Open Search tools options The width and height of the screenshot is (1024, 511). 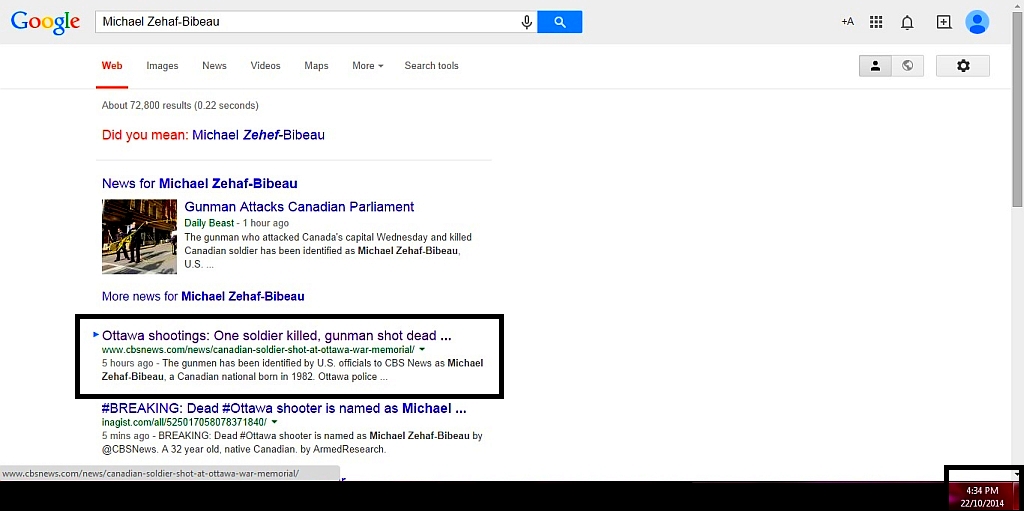(431, 65)
